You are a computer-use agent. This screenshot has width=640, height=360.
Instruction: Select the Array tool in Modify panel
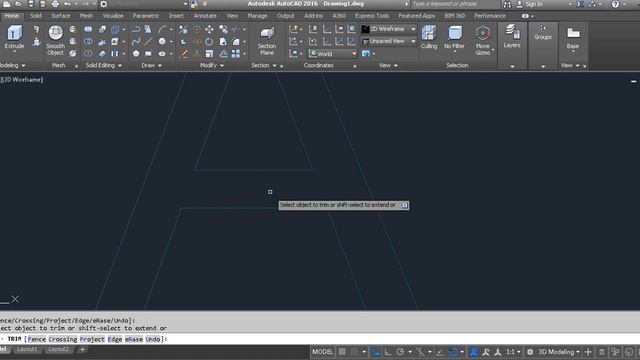(236, 53)
